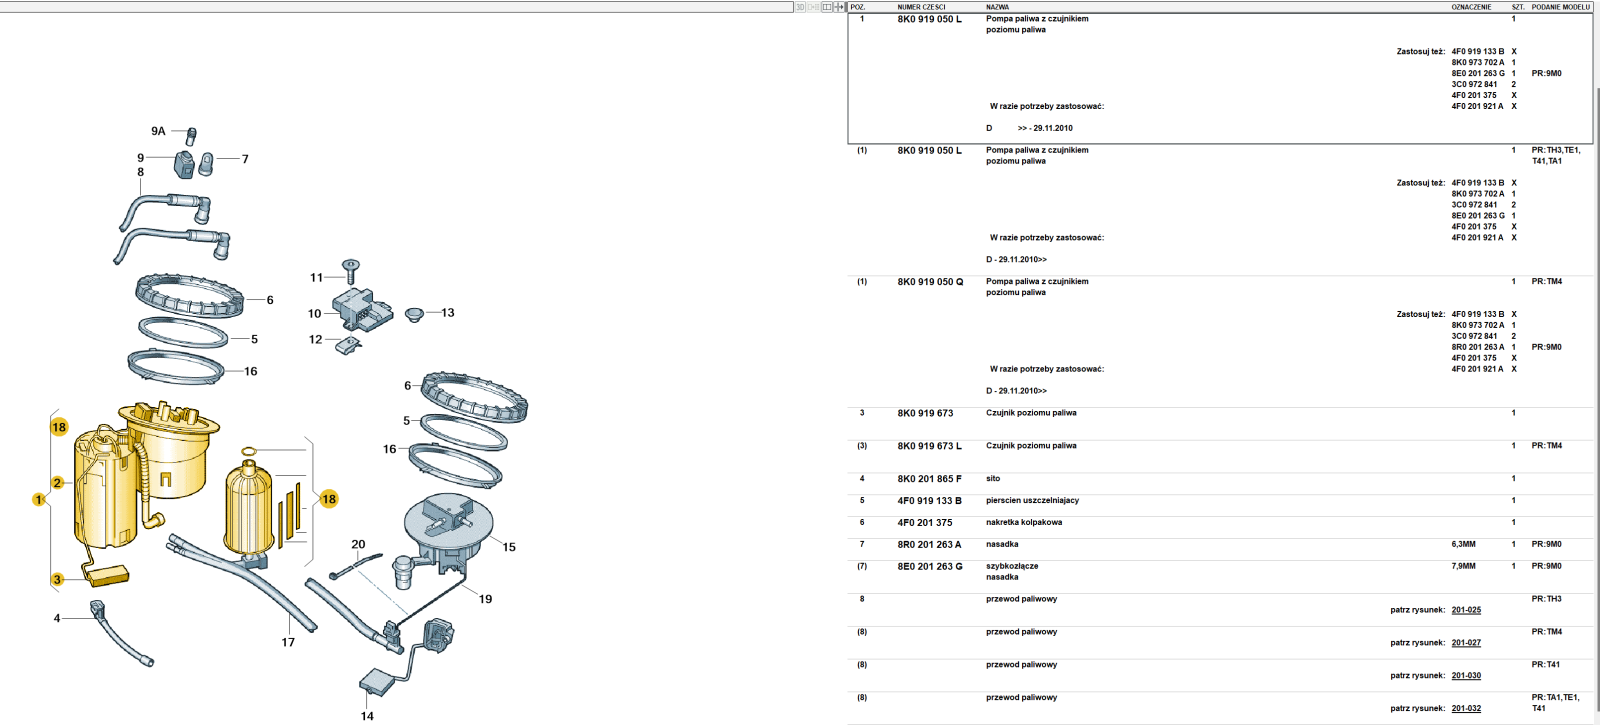Click yellow callout 1 for the fuel pump
This screenshot has width=1600, height=725.
pyautogui.click(x=39, y=499)
